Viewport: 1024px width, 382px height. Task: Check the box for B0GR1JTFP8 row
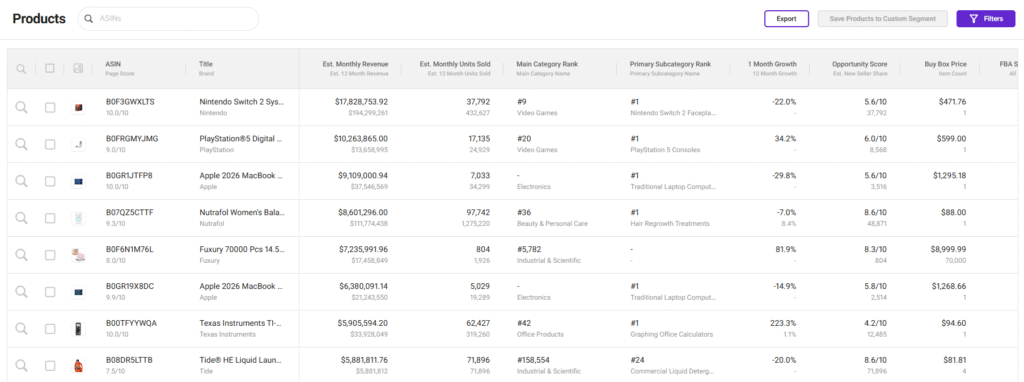50,182
